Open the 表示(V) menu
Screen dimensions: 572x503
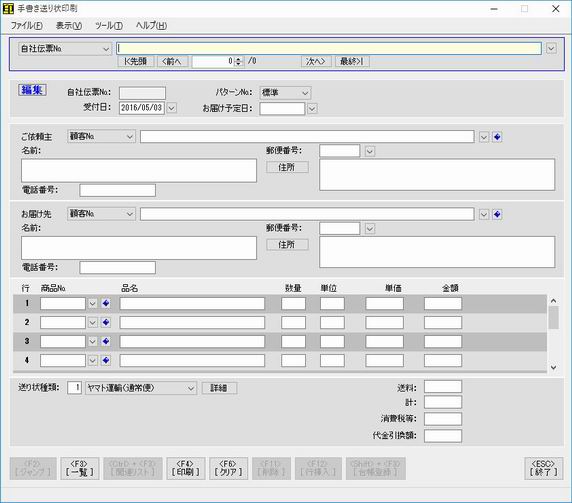69,26
